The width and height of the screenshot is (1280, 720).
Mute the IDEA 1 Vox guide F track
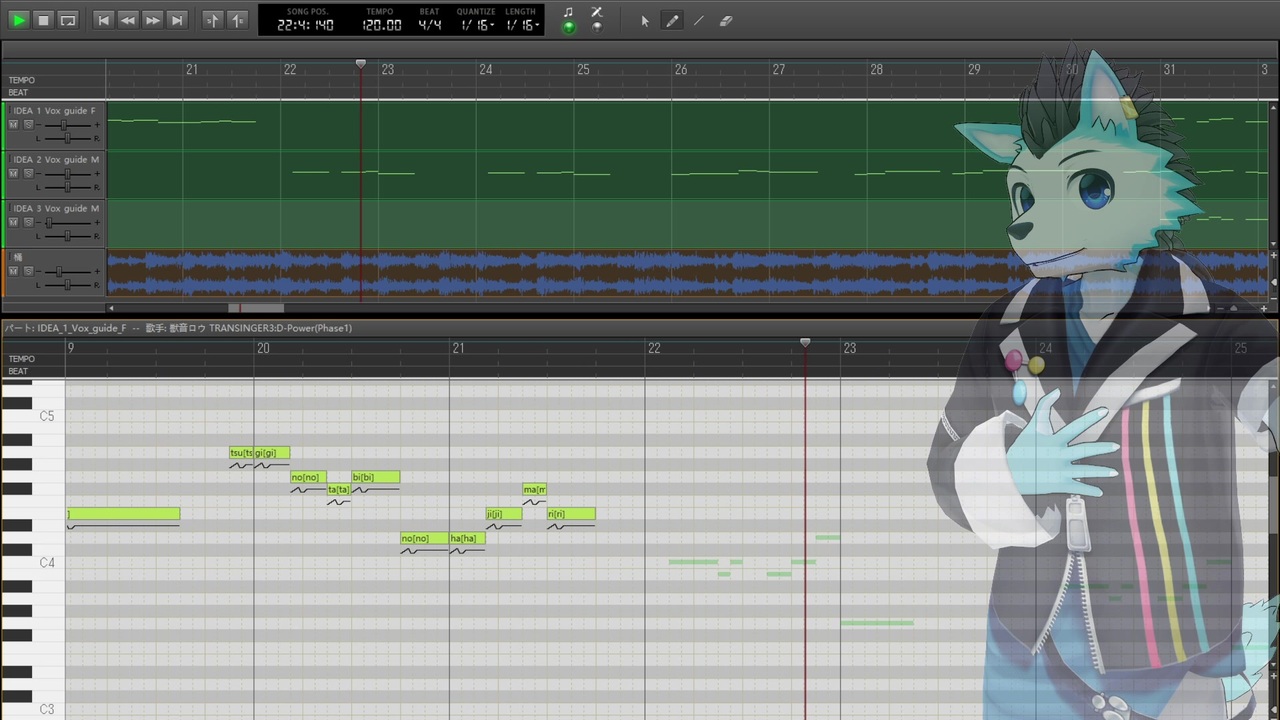[x=13, y=125]
